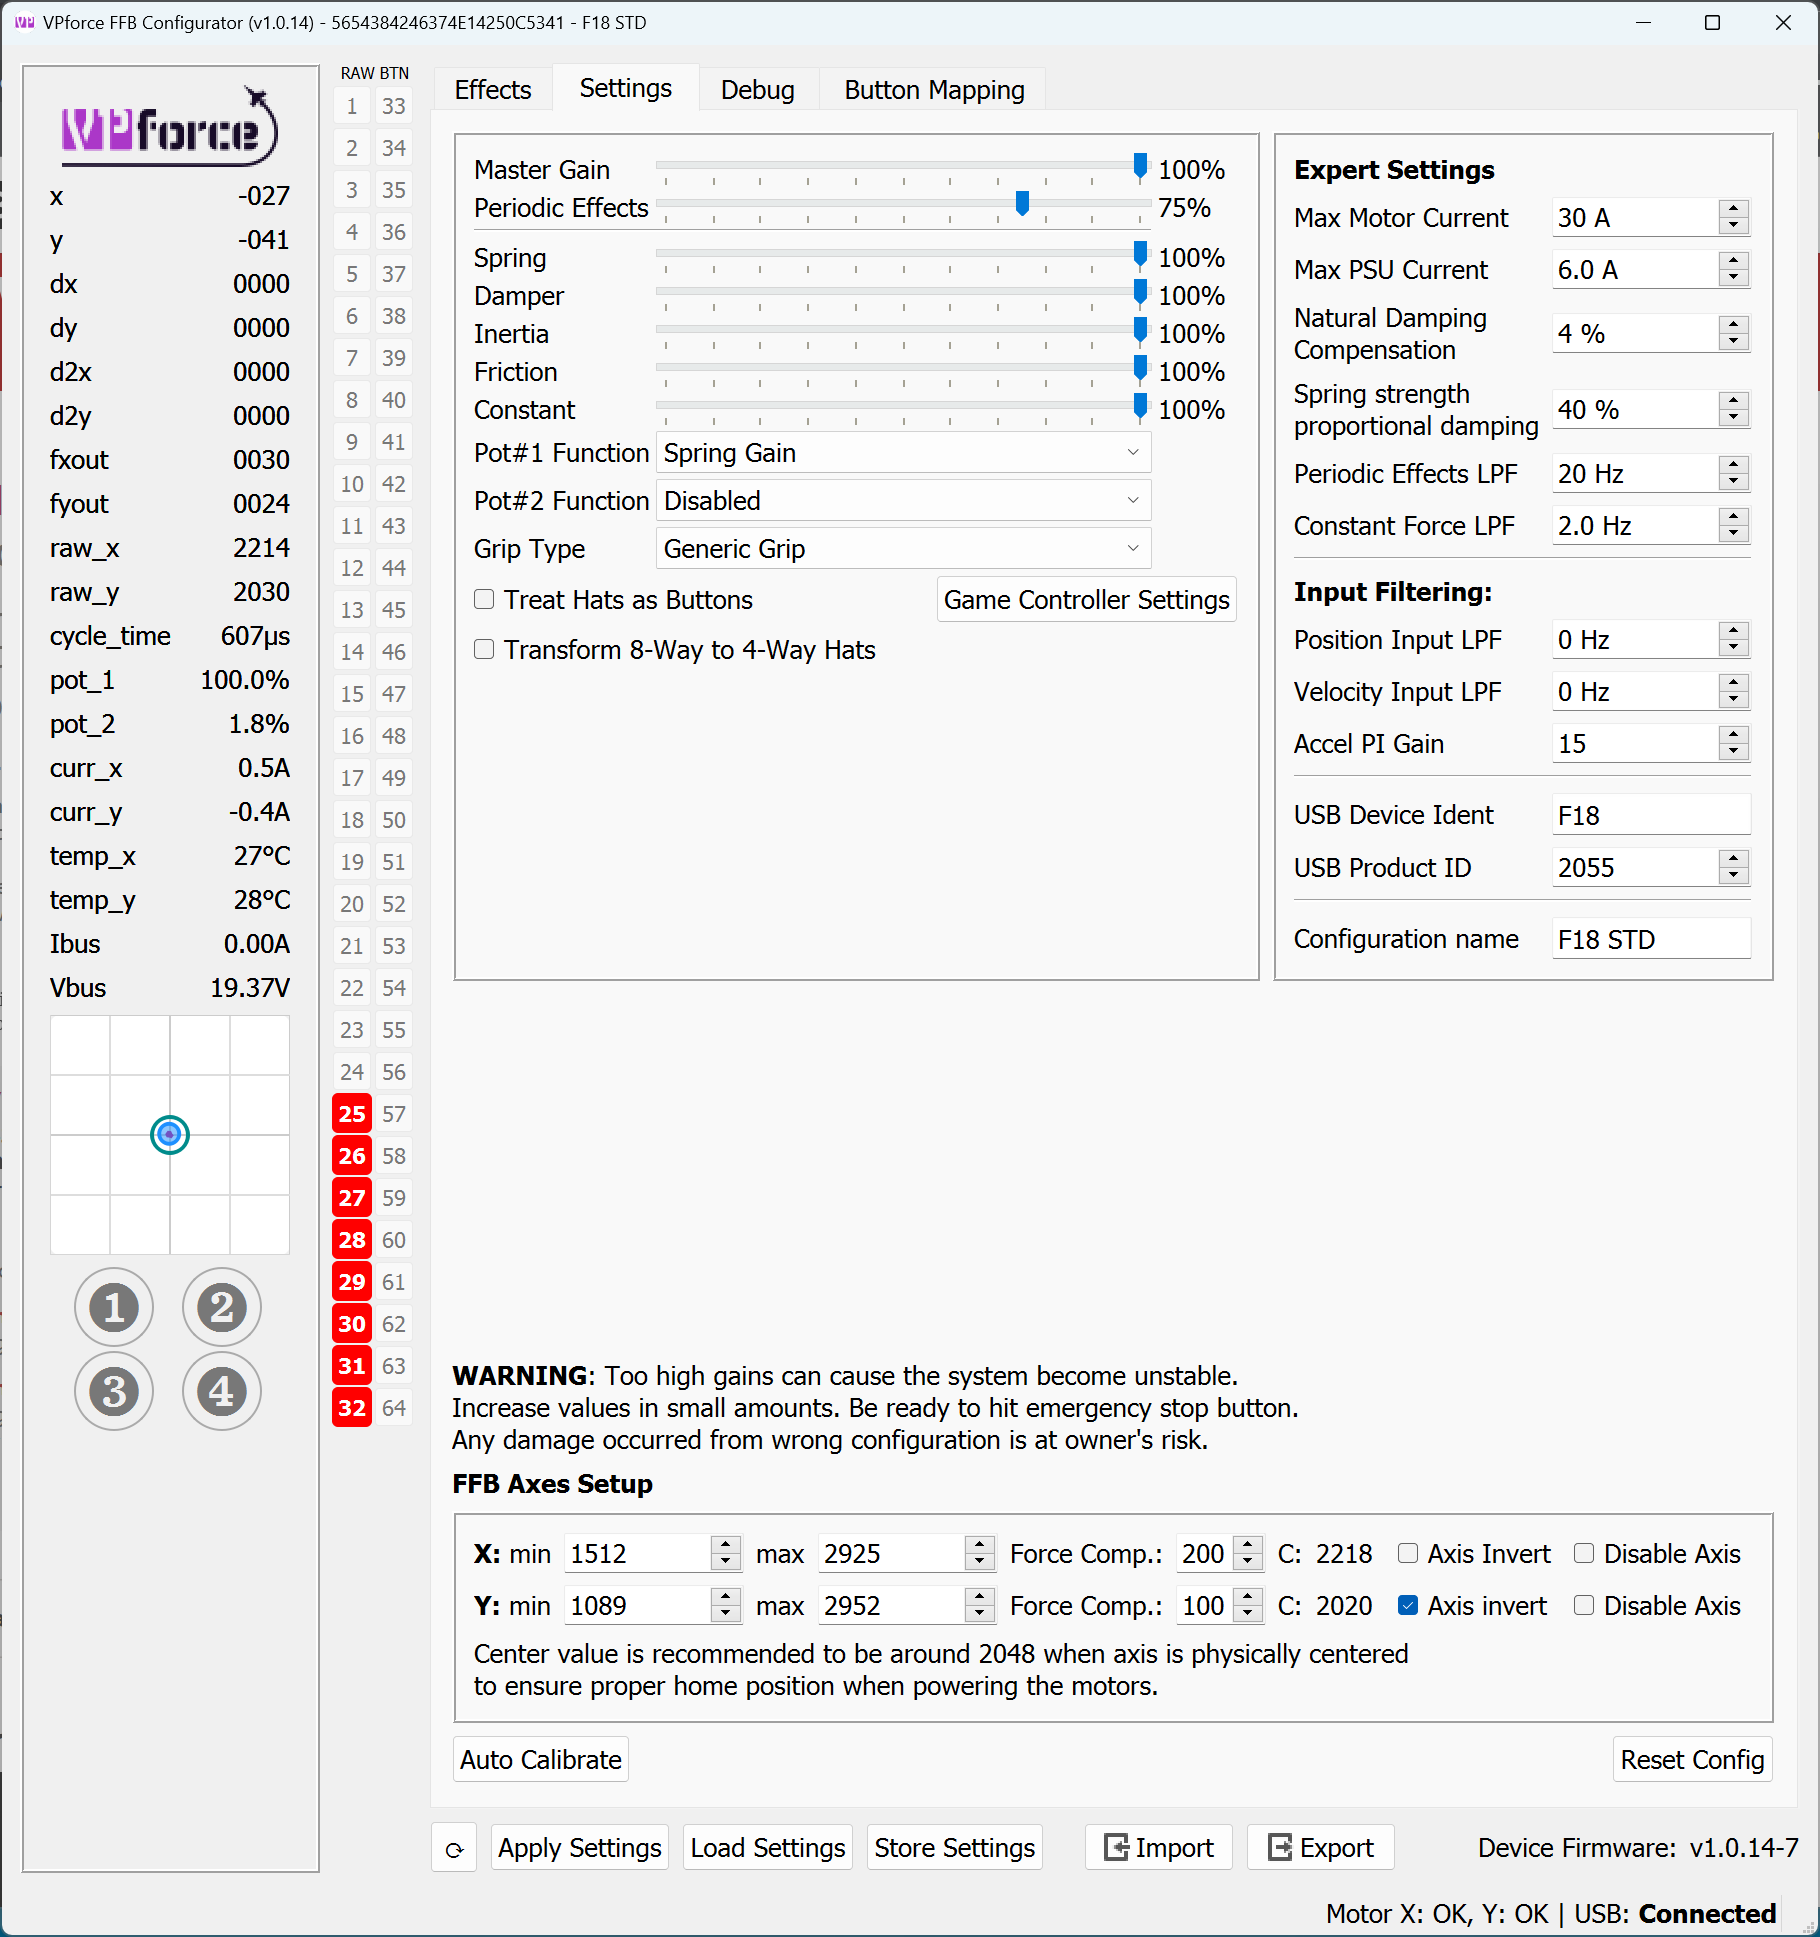1820x1937 pixels.
Task: Uncheck Y axis Axis invert checkbox
Action: [1408, 1605]
